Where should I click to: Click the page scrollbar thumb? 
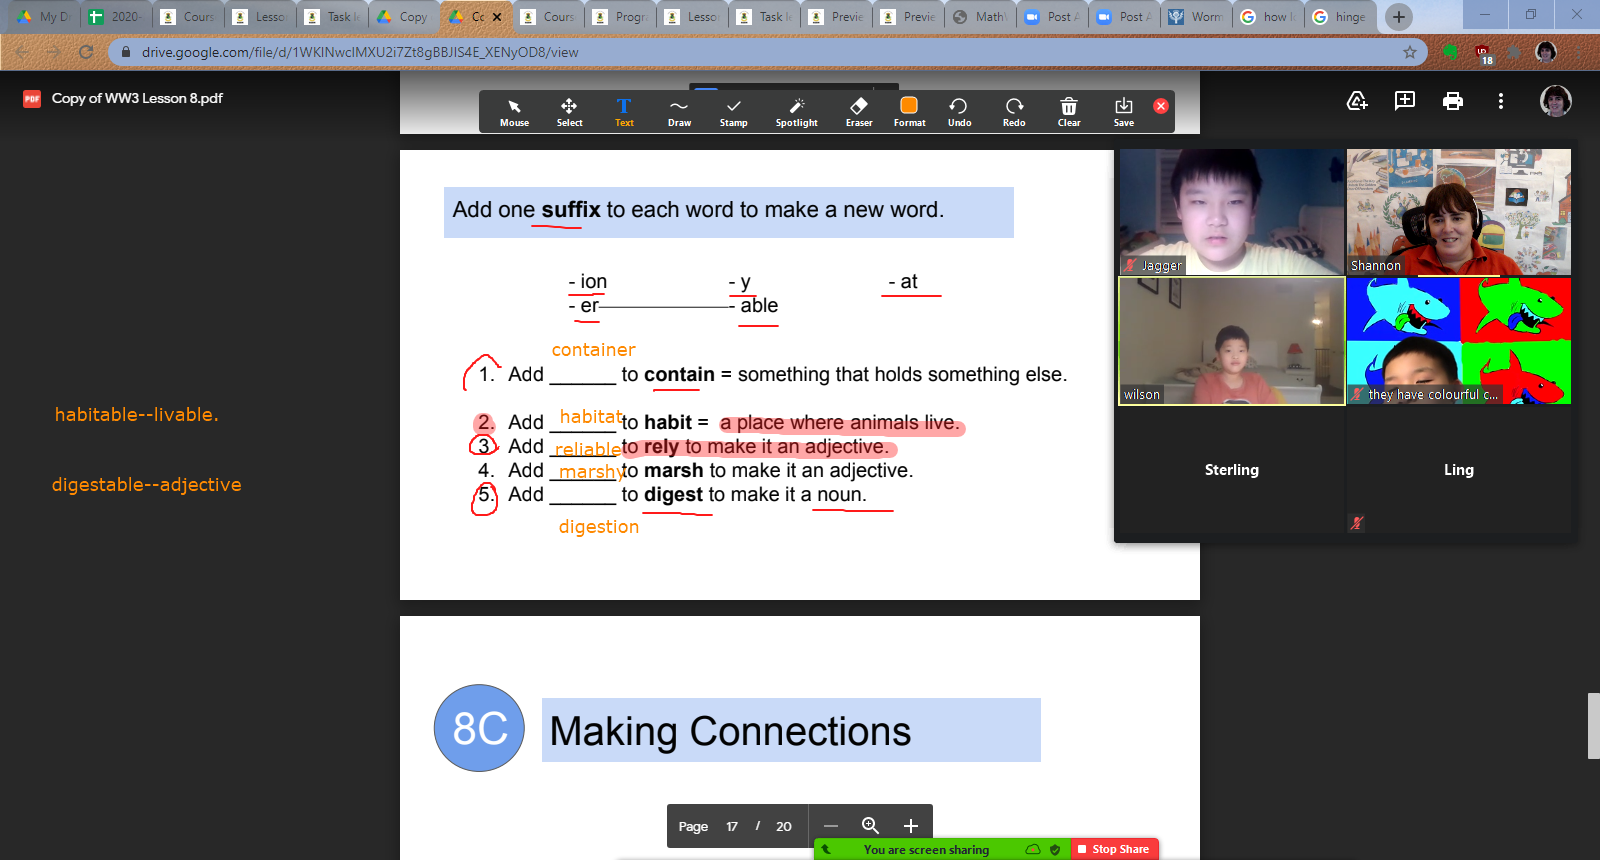pos(1593,726)
